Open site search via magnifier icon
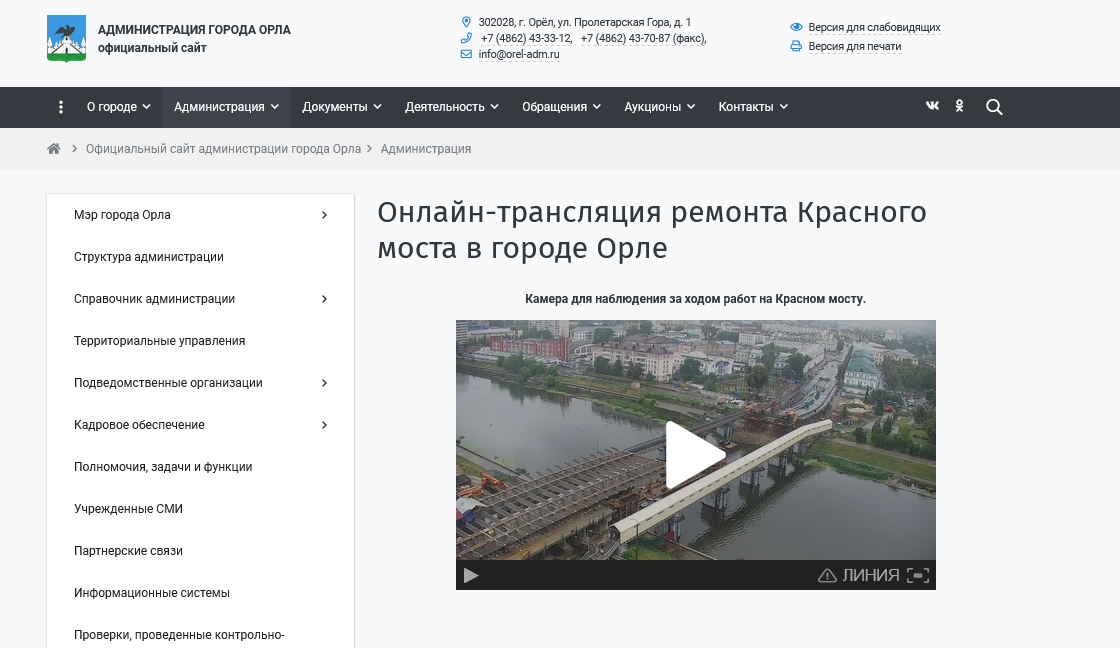Image resolution: width=1120 pixels, height=648 pixels. (994, 107)
